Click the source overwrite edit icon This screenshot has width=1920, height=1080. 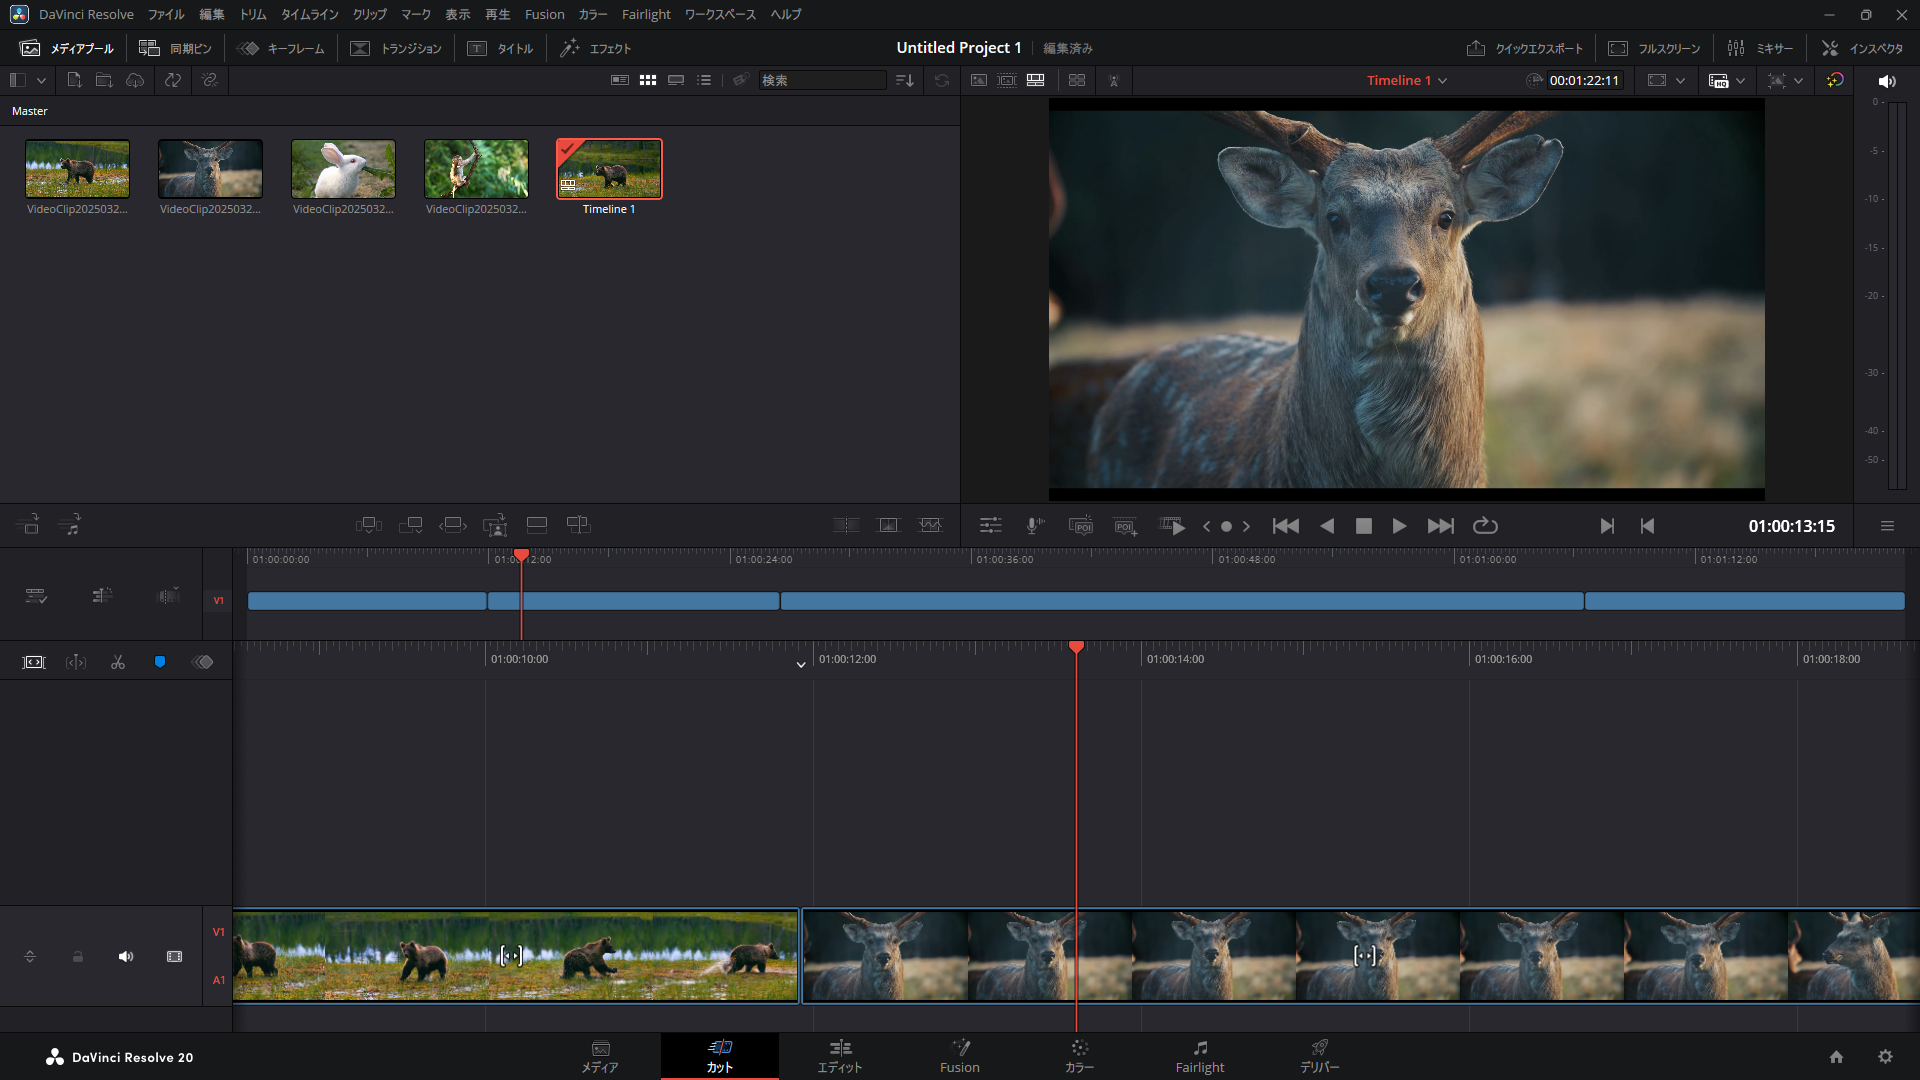pos(579,525)
